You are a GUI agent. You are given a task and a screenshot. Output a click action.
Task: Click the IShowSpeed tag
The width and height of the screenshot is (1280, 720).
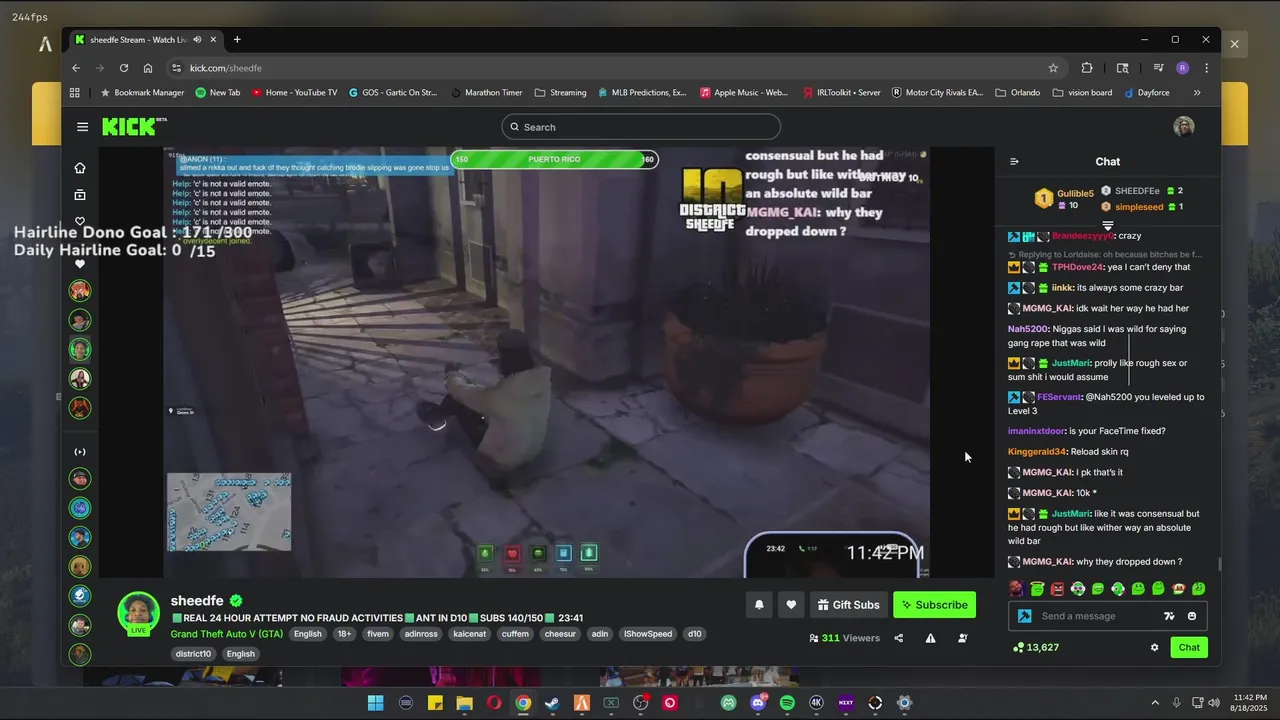point(648,634)
